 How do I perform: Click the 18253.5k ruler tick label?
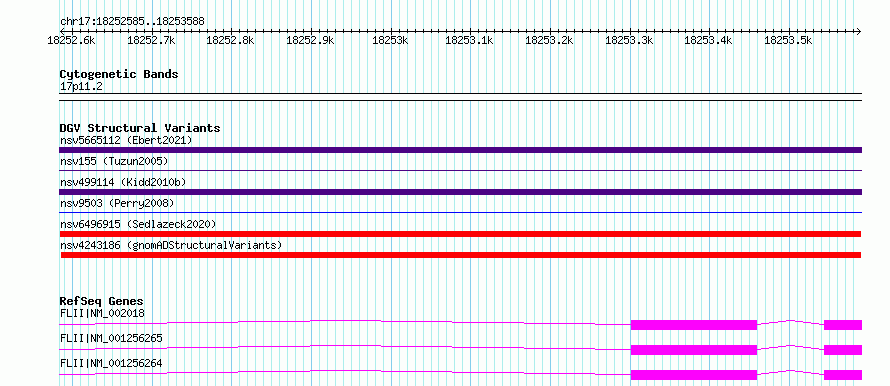click(788, 40)
